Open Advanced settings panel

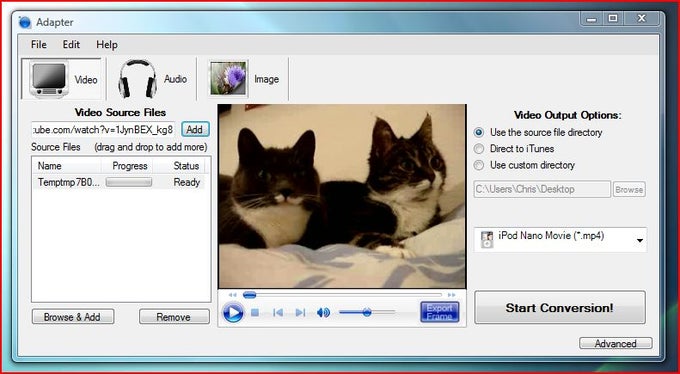pos(615,343)
